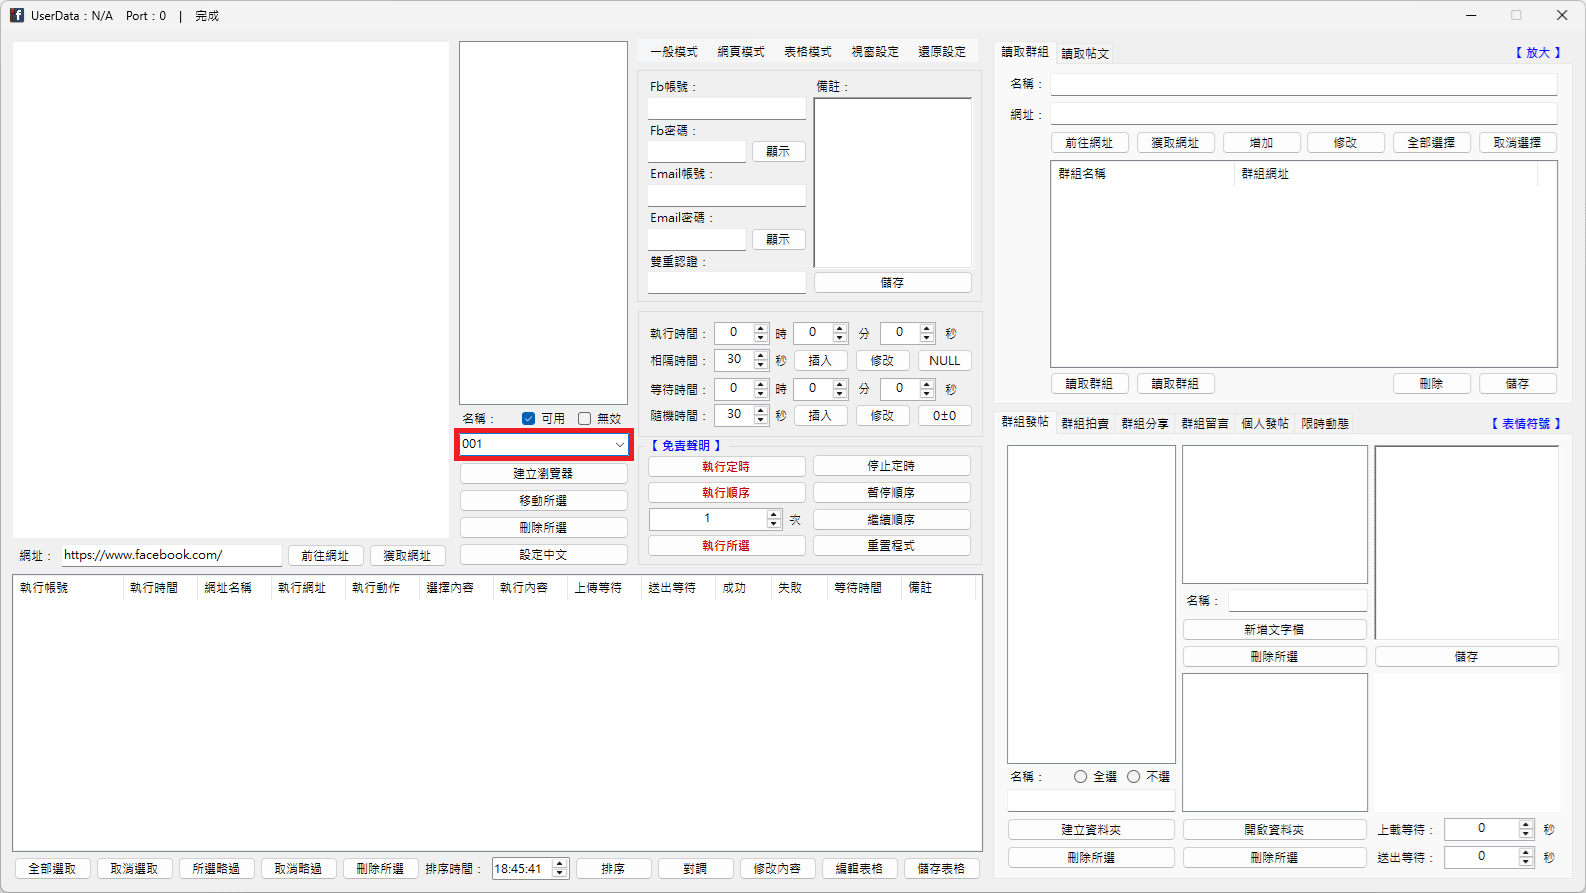Open the 群組拍賣 tab
This screenshot has width=1586, height=893.
click(1085, 424)
